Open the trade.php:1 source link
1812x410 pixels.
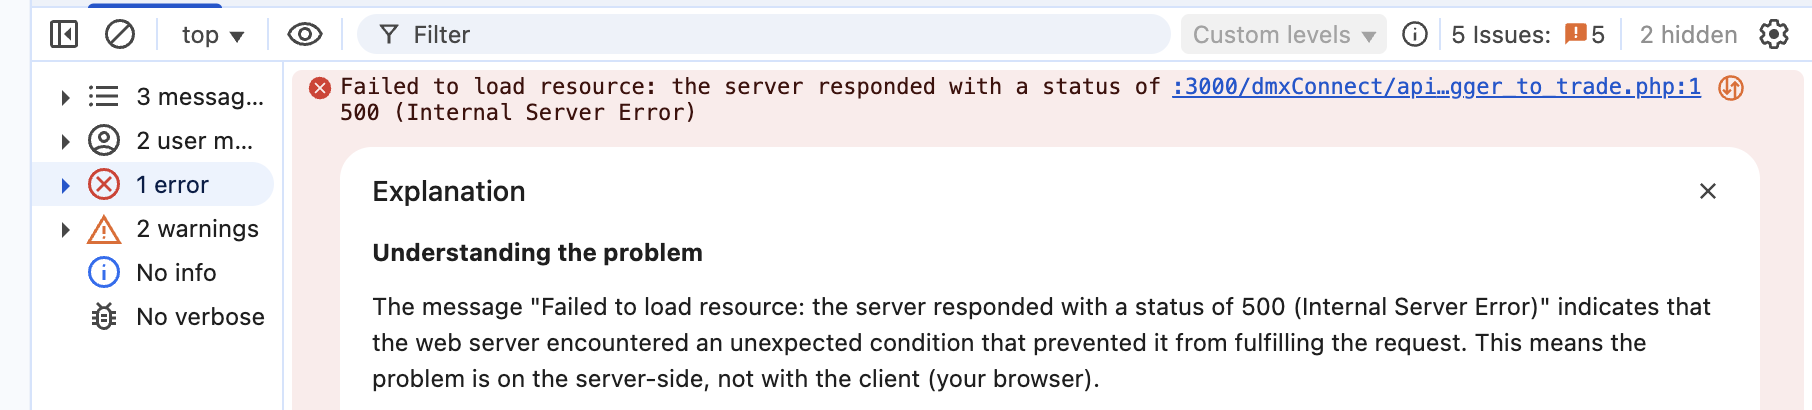[x=1436, y=87]
